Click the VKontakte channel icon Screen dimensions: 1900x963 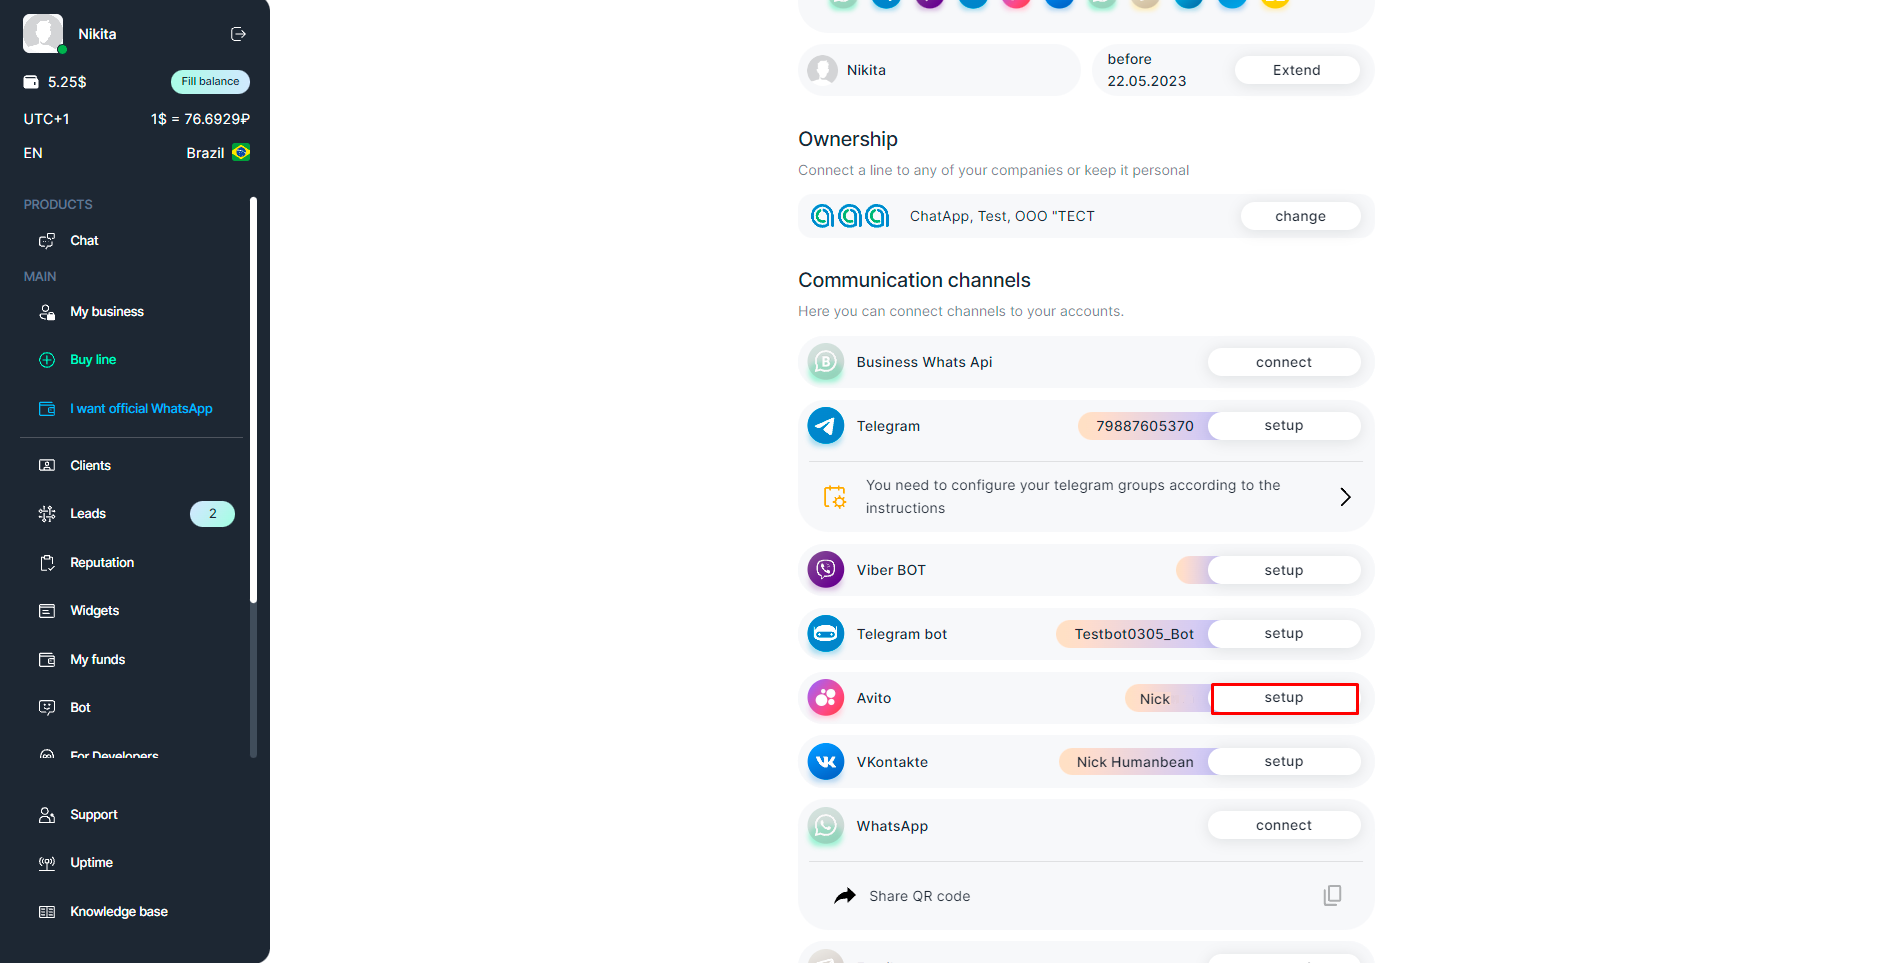[x=825, y=762]
